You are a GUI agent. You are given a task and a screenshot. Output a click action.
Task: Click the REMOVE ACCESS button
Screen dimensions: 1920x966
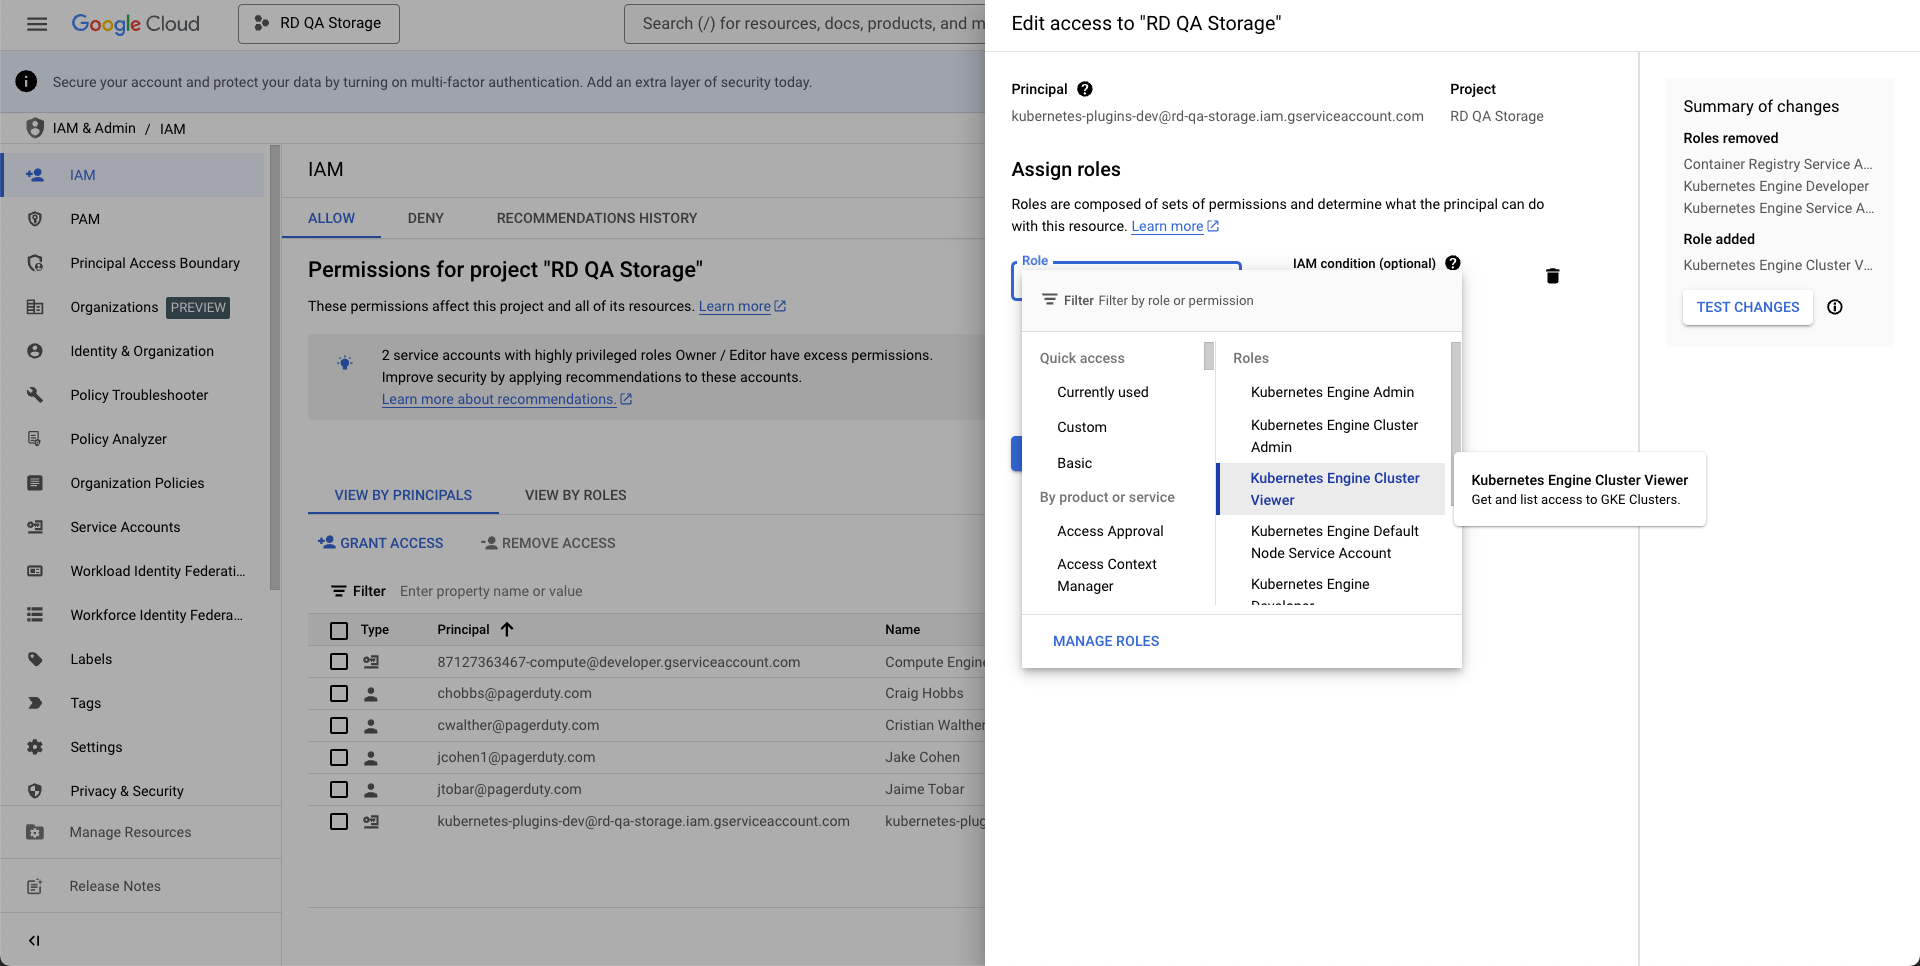coord(548,543)
